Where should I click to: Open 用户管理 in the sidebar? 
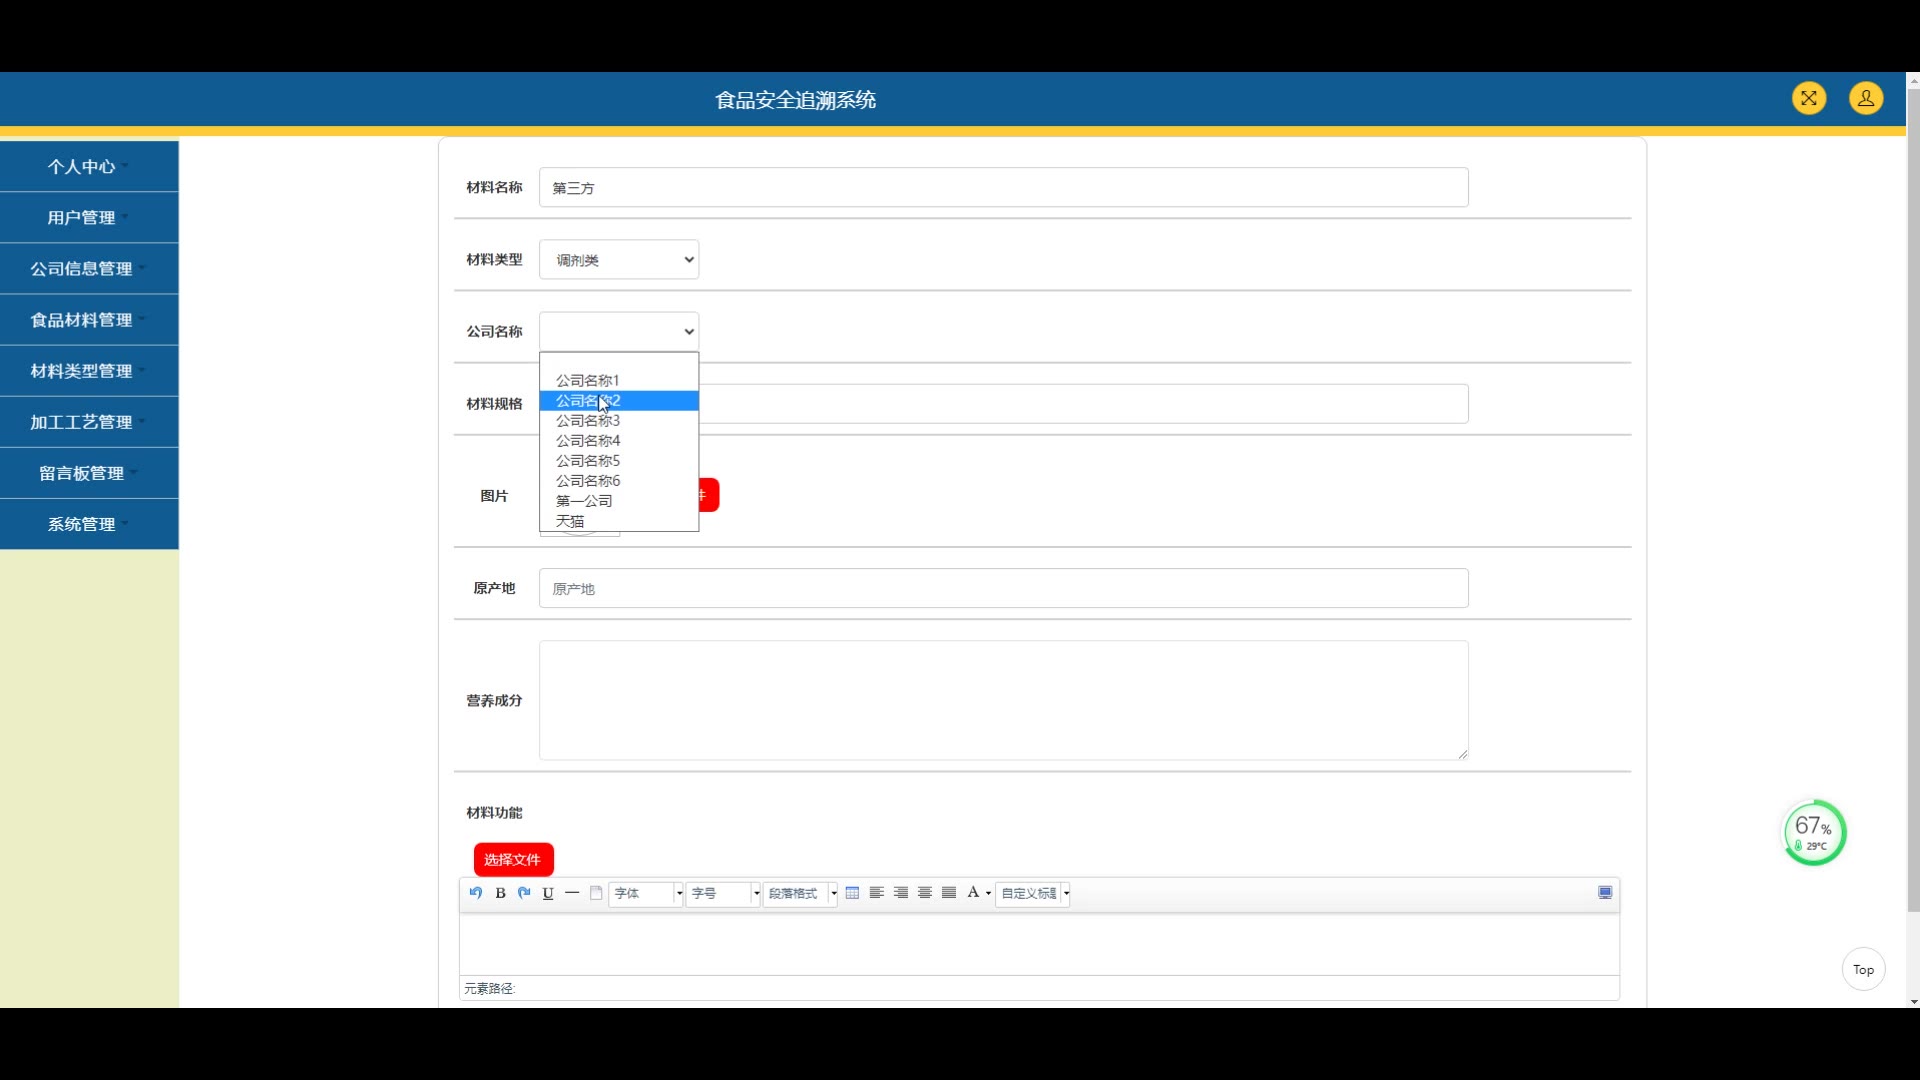pyautogui.click(x=89, y=218)
